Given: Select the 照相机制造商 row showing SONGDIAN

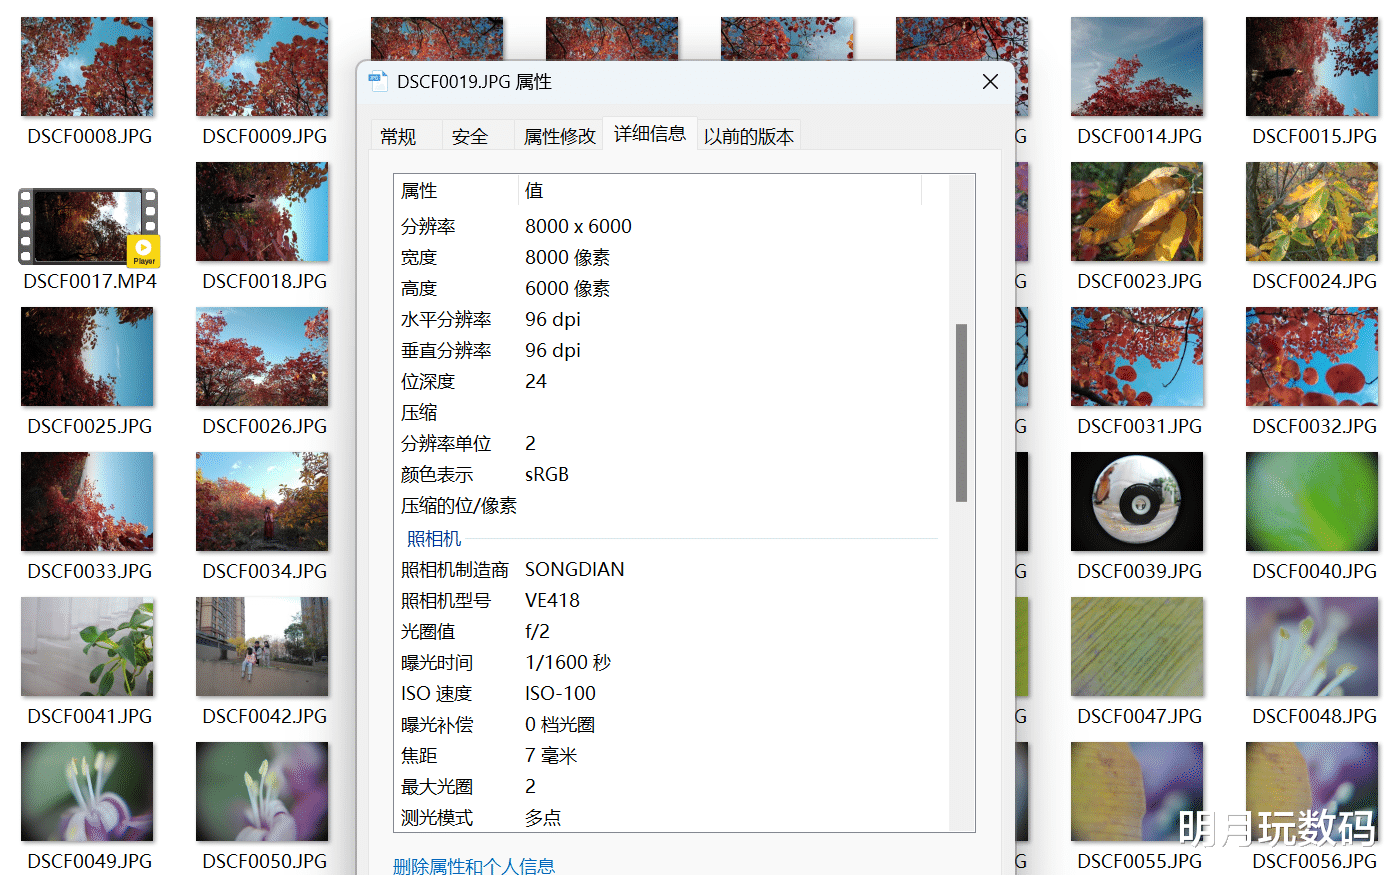Looking at the screenshot, I should 671,570.
